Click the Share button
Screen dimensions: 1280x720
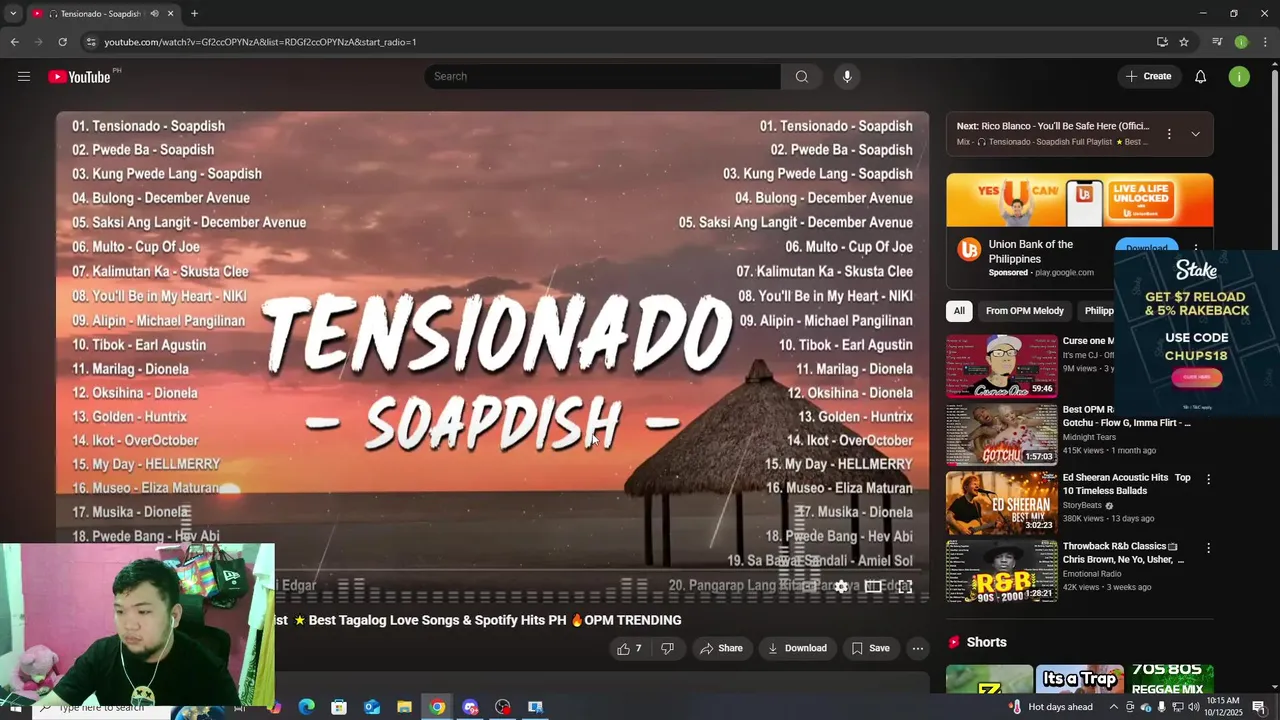click(x=721, y=648)
